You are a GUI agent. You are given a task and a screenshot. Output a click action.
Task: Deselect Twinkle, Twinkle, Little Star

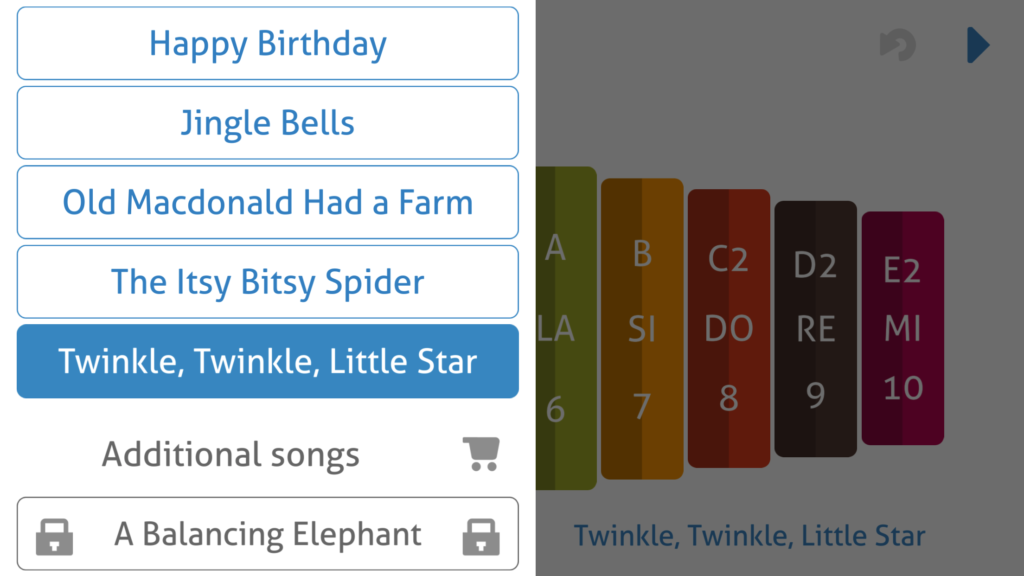click(x=267, y=361)
